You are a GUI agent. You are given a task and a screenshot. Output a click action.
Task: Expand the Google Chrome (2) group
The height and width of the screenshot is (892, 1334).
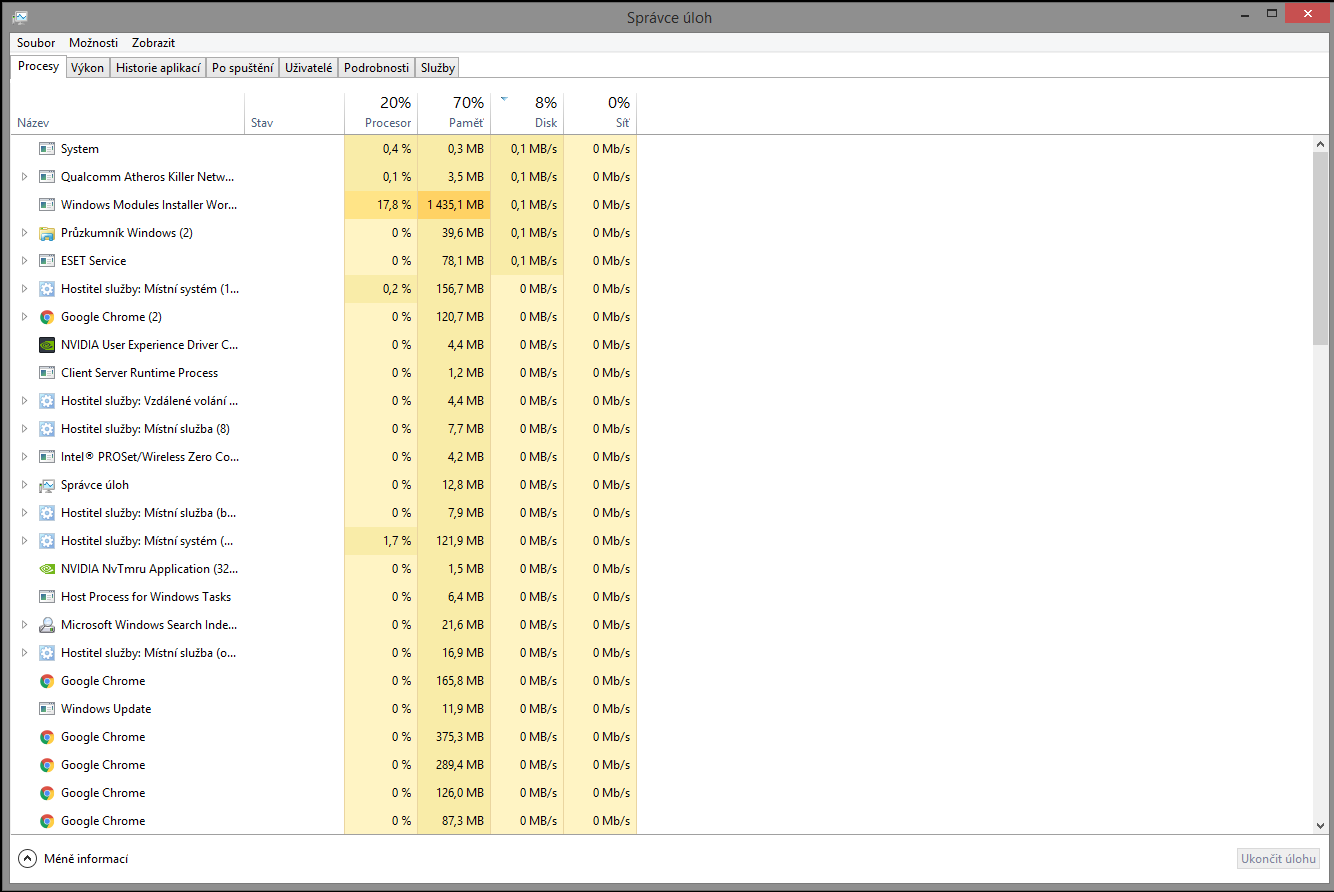(x=25, y=317)
